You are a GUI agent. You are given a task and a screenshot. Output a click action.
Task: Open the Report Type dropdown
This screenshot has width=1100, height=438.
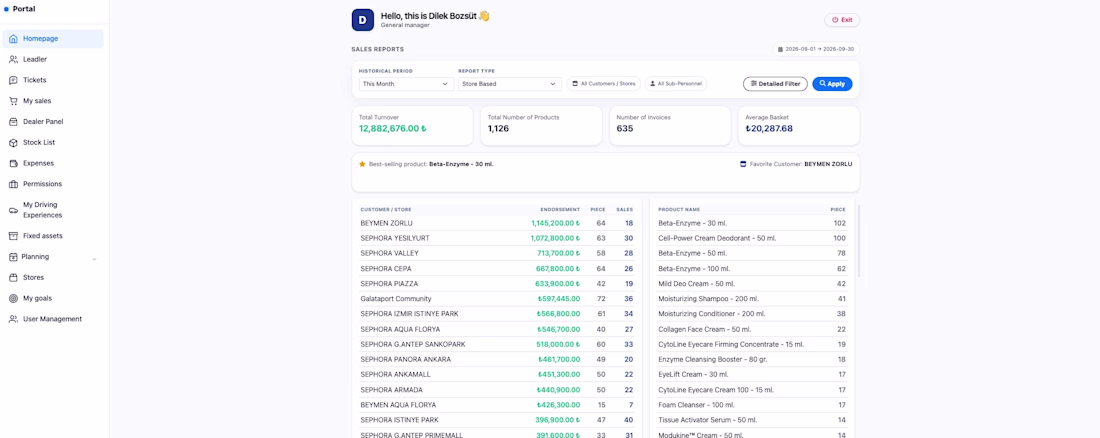click(x=509, y=84)
